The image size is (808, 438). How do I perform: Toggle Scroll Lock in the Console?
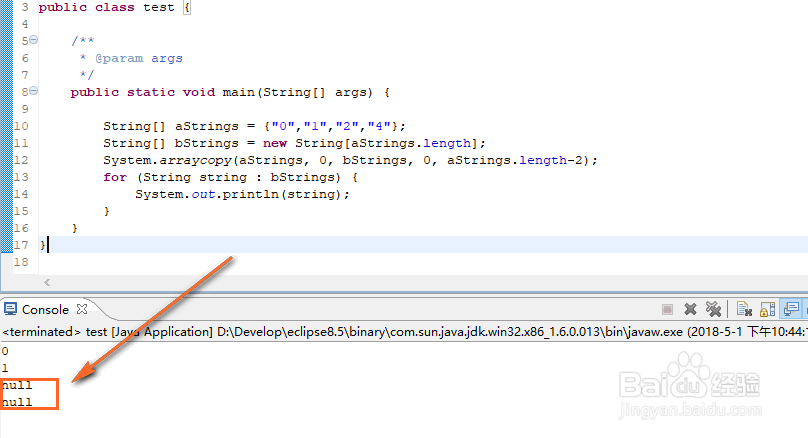pos(767,309)
